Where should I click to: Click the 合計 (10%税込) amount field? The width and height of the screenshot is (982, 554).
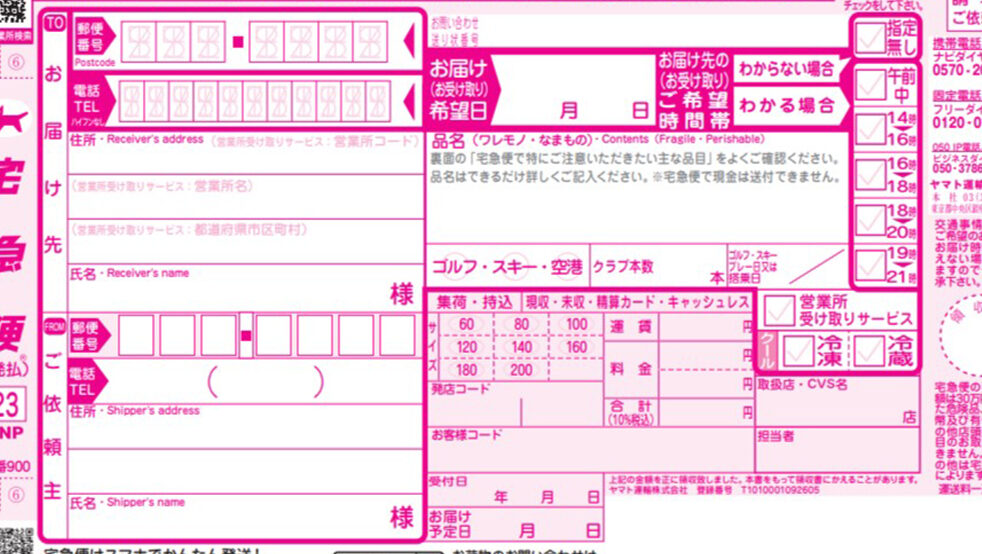point(706,413)
